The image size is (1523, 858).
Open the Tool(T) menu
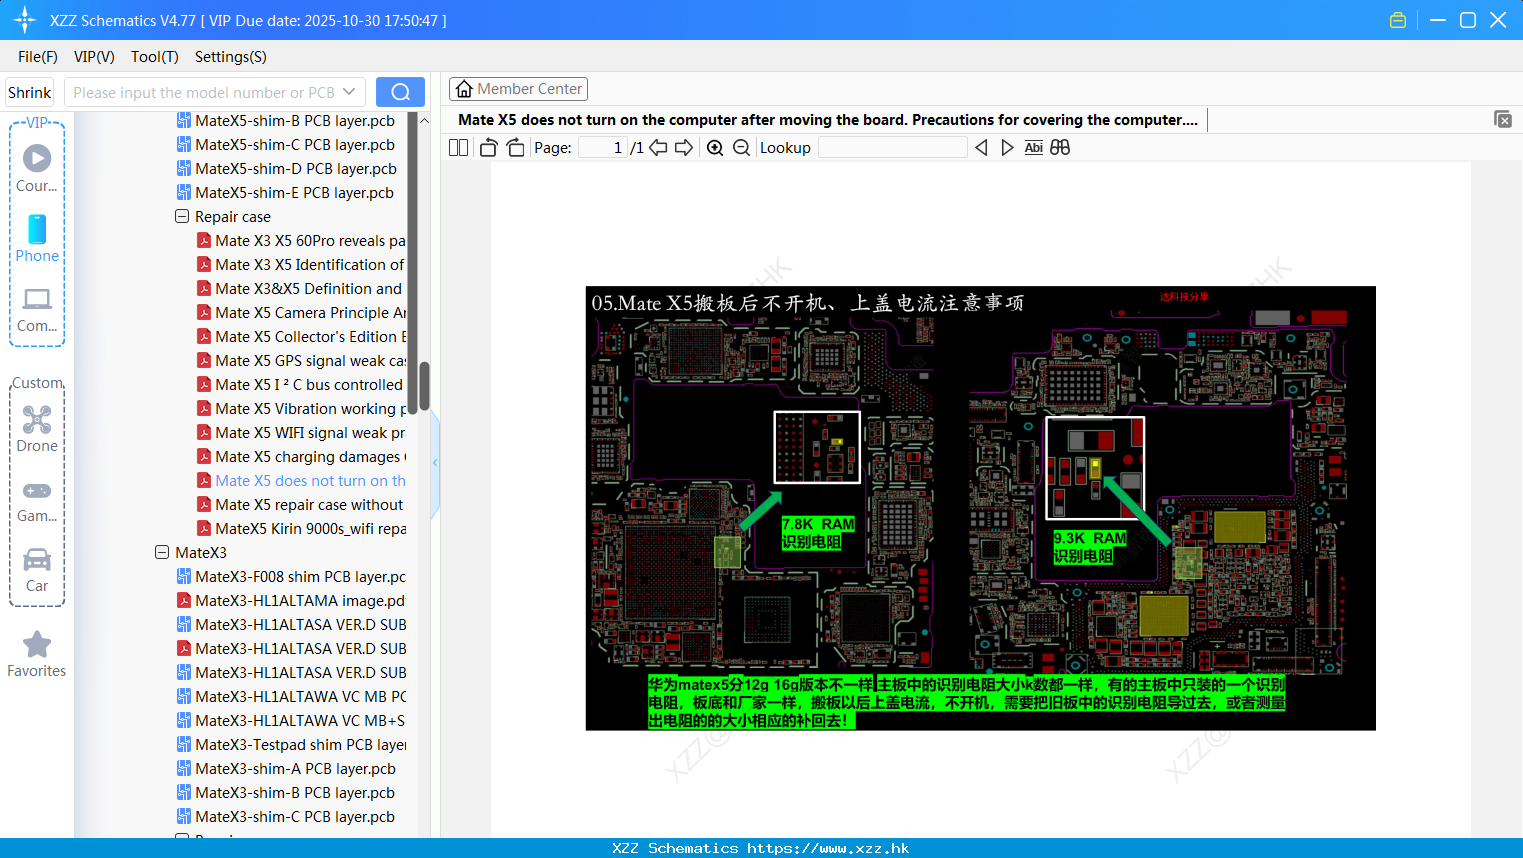click(x=154, y=57)
